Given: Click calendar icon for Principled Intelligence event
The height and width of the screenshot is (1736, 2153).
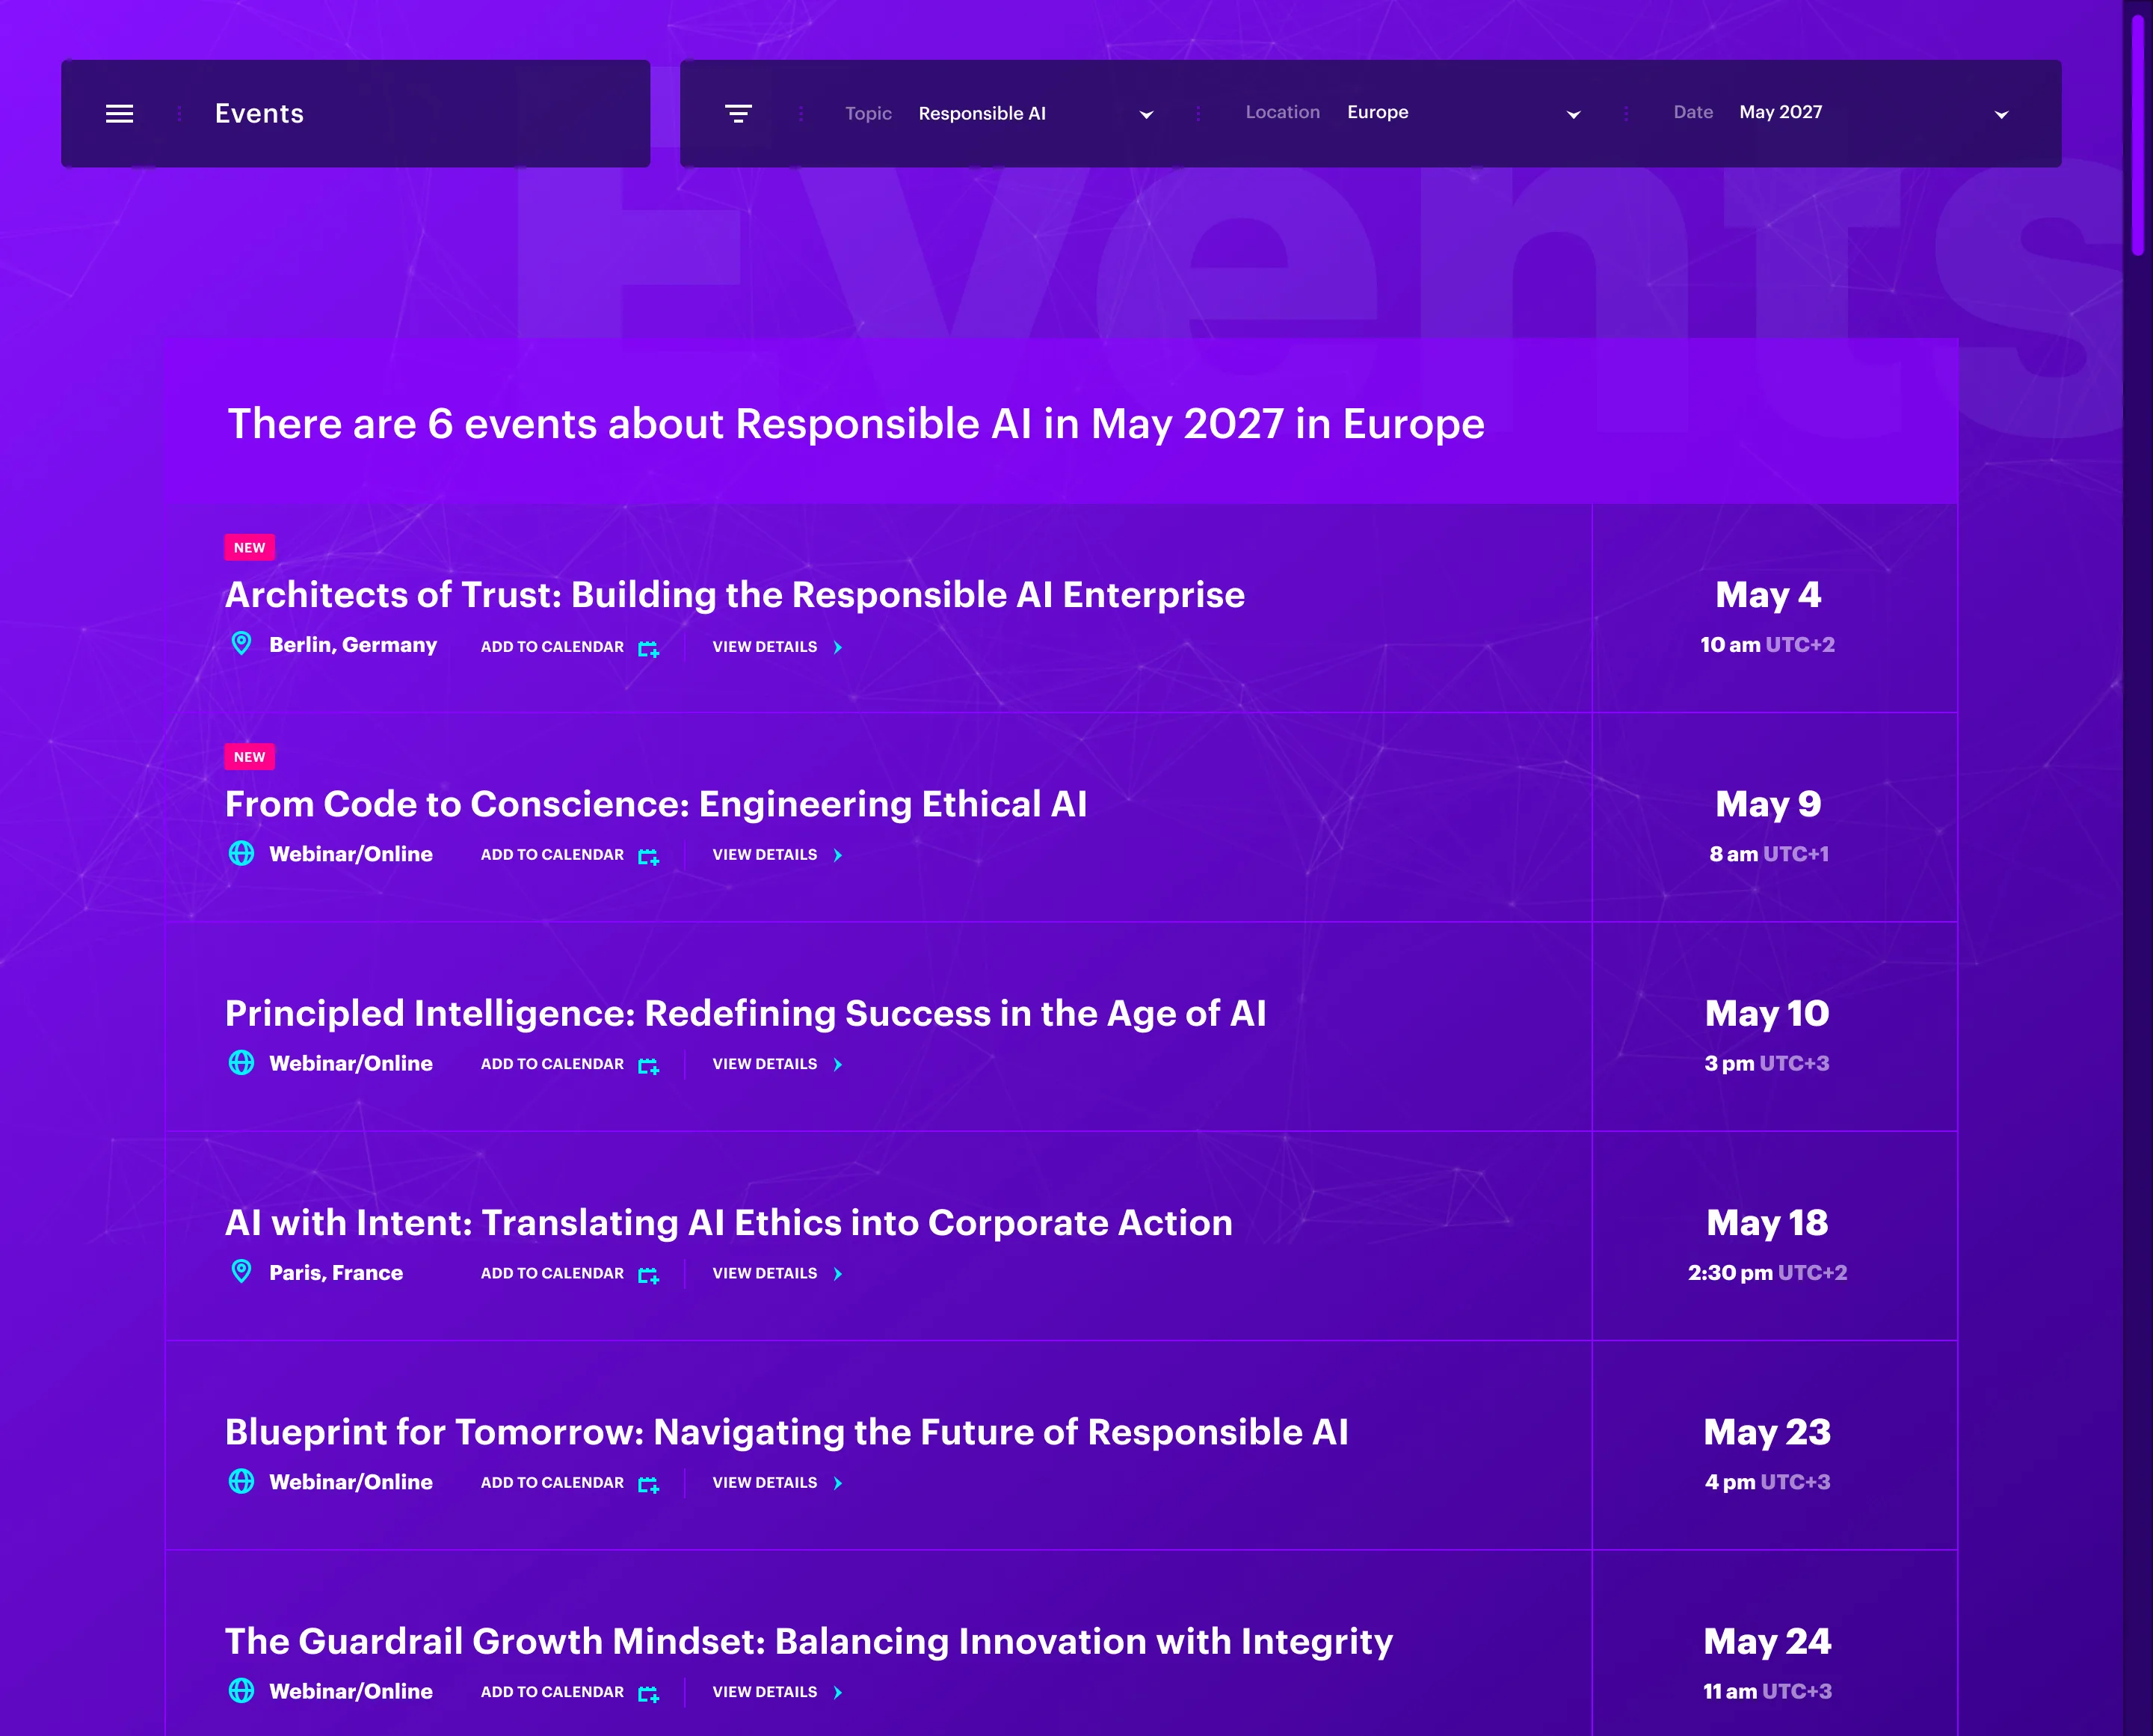Looking at the screenshot, I should click(x=648, y=1065).
